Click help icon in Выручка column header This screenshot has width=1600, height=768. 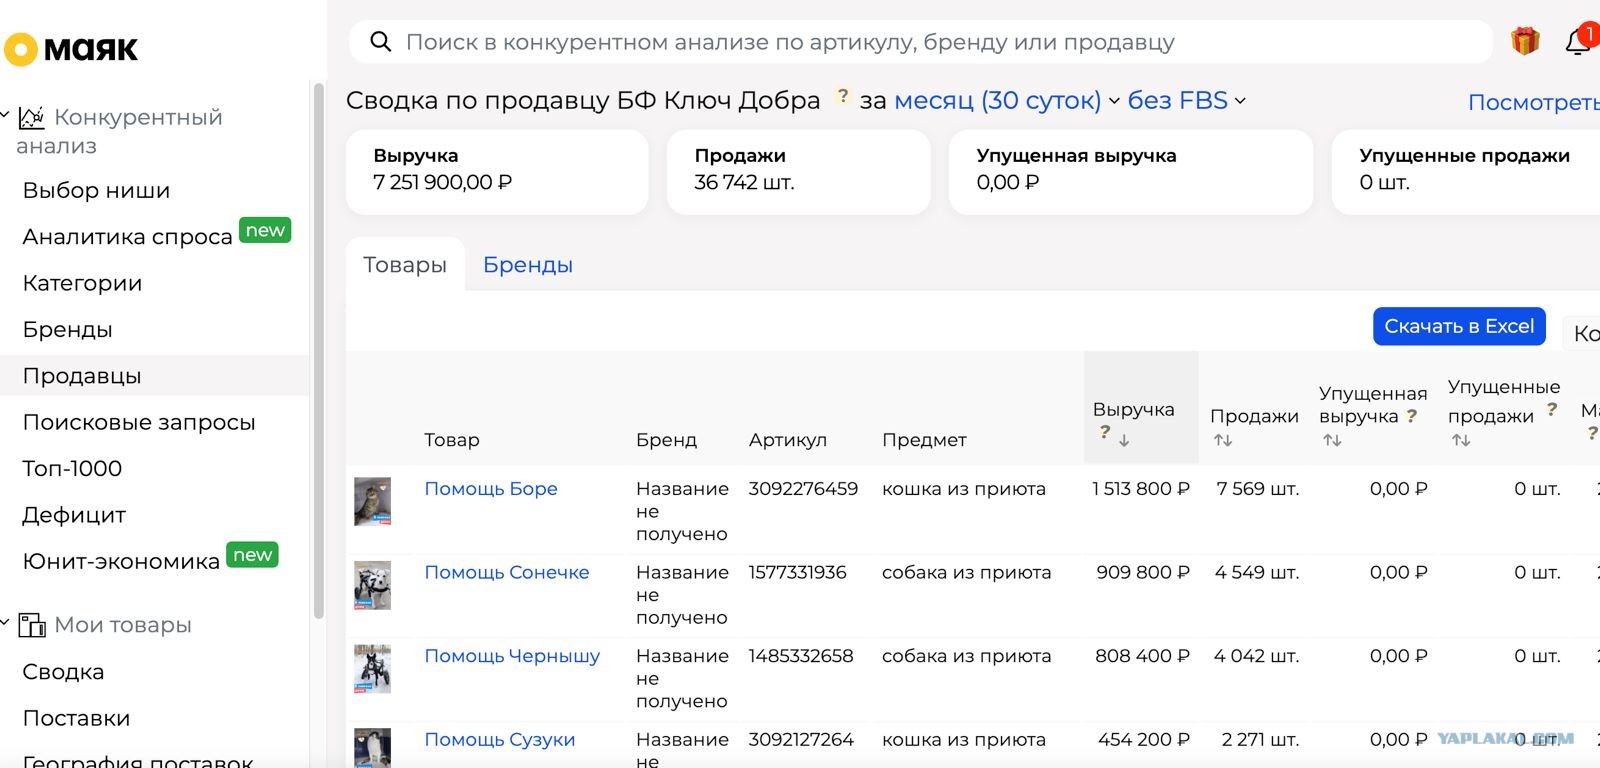1104,432
